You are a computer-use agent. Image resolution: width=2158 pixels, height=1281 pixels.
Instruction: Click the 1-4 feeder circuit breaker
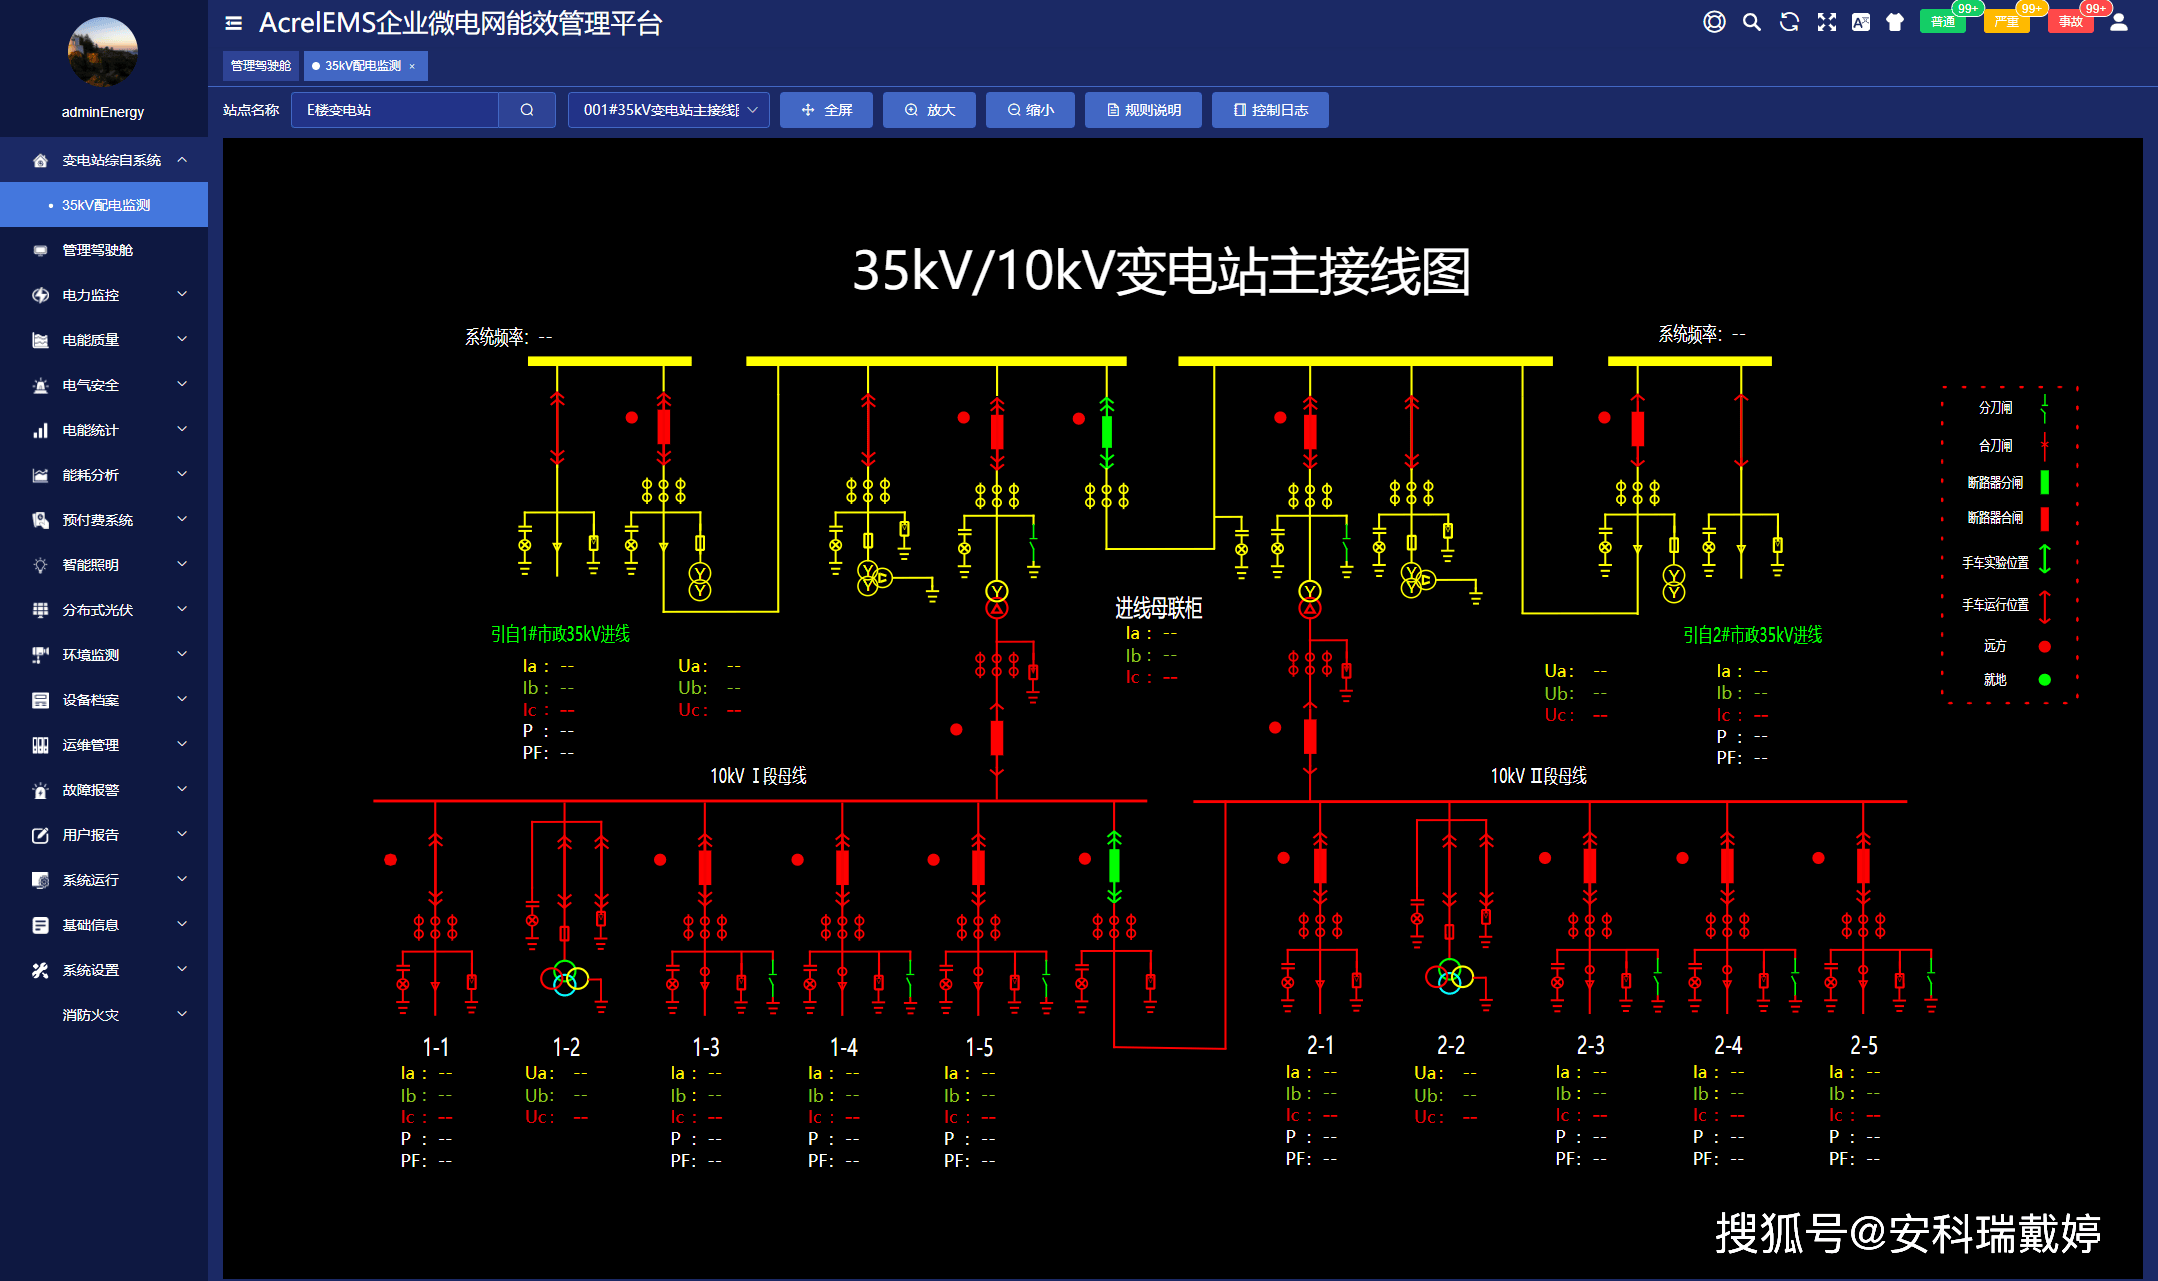tap(842, 867)
